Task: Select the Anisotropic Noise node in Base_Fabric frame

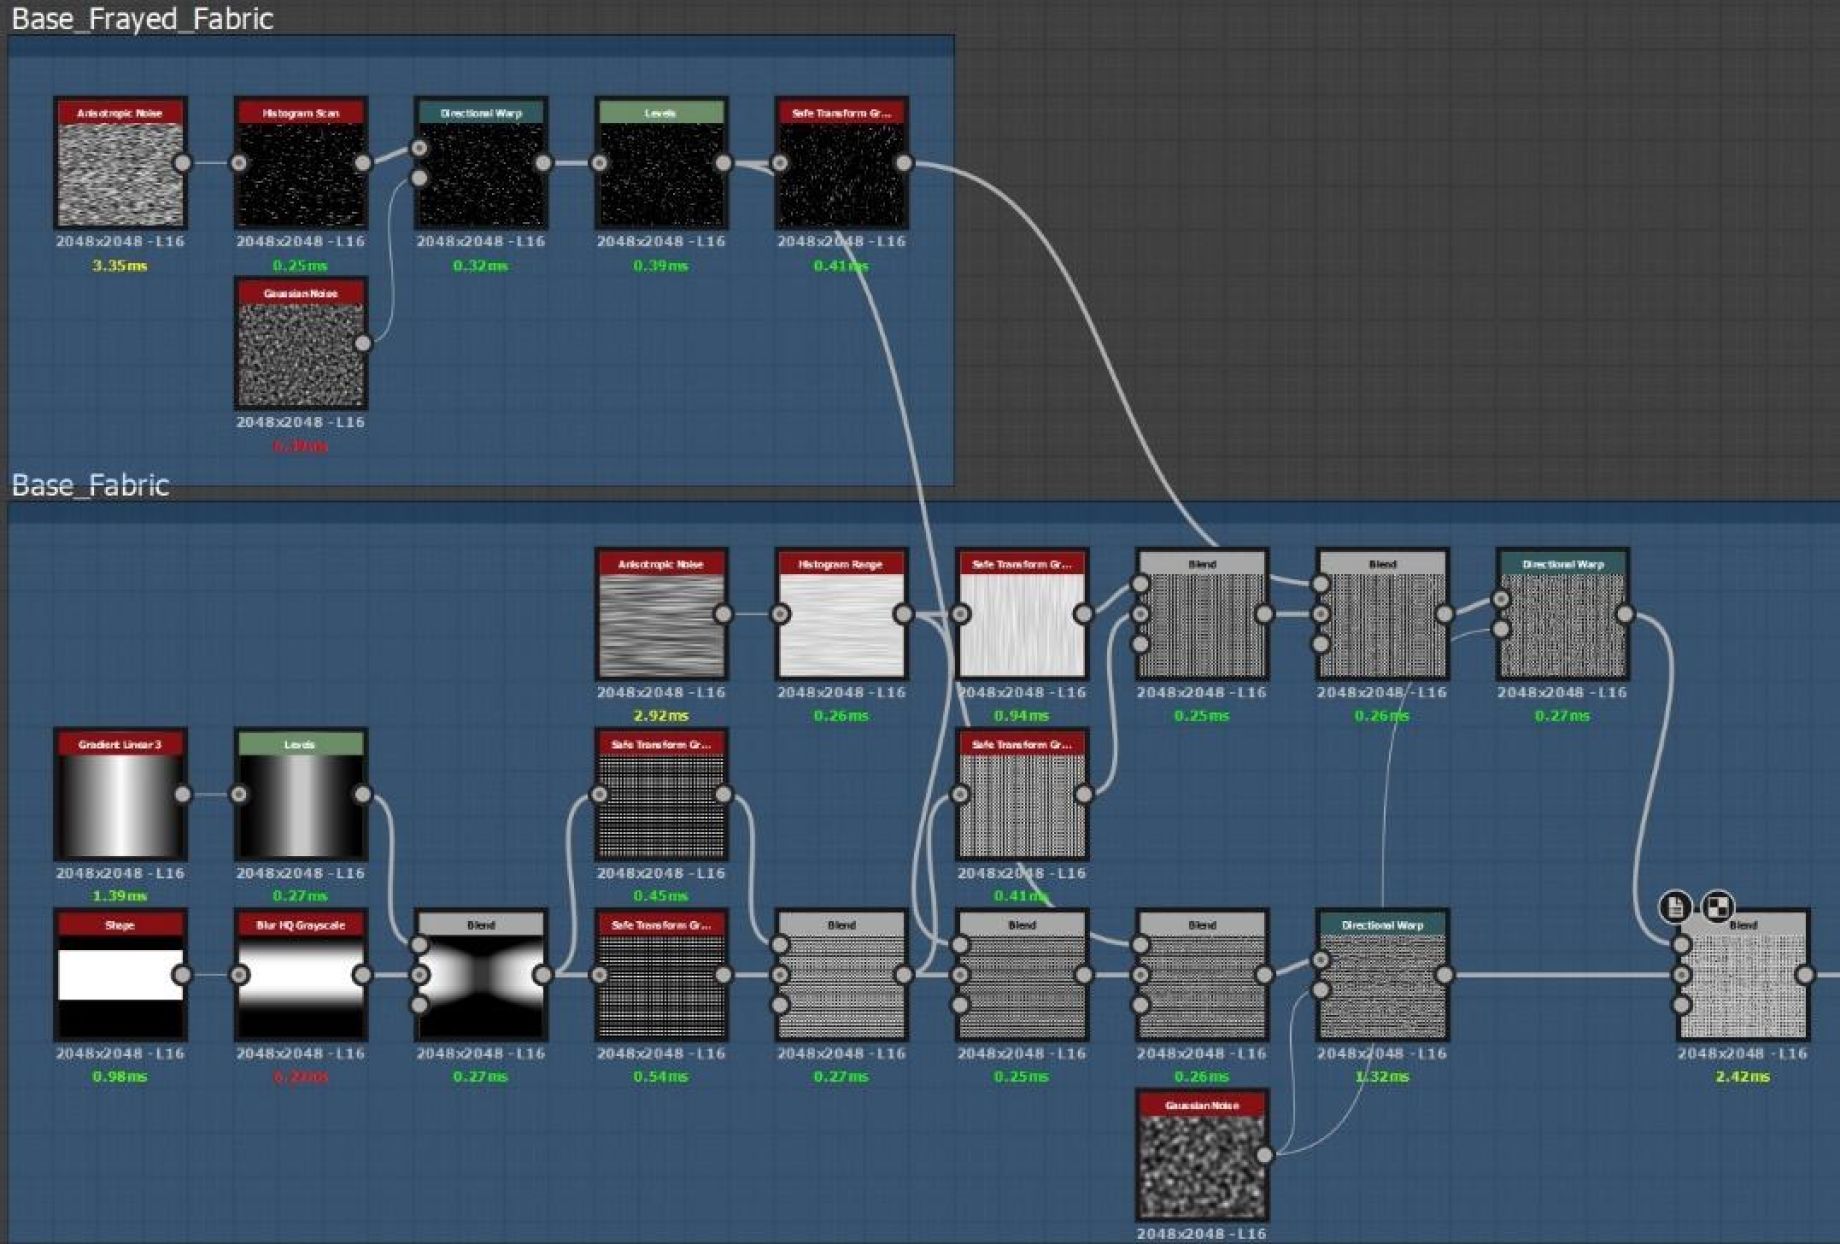Action: point(661,614)
